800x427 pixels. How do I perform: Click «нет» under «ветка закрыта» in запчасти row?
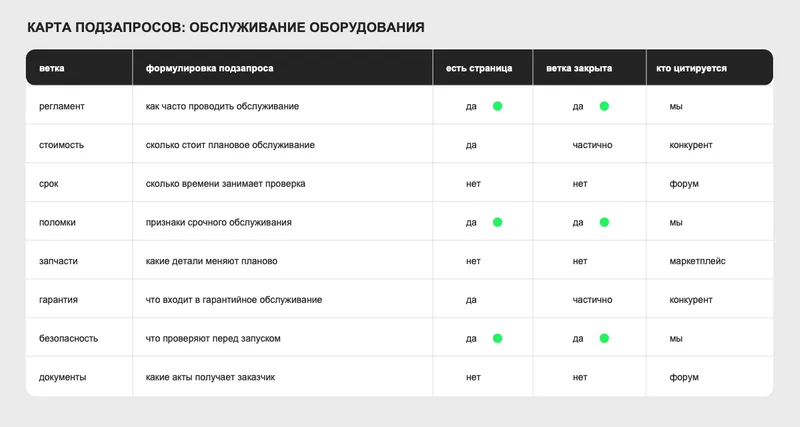(x=580, y=261)
